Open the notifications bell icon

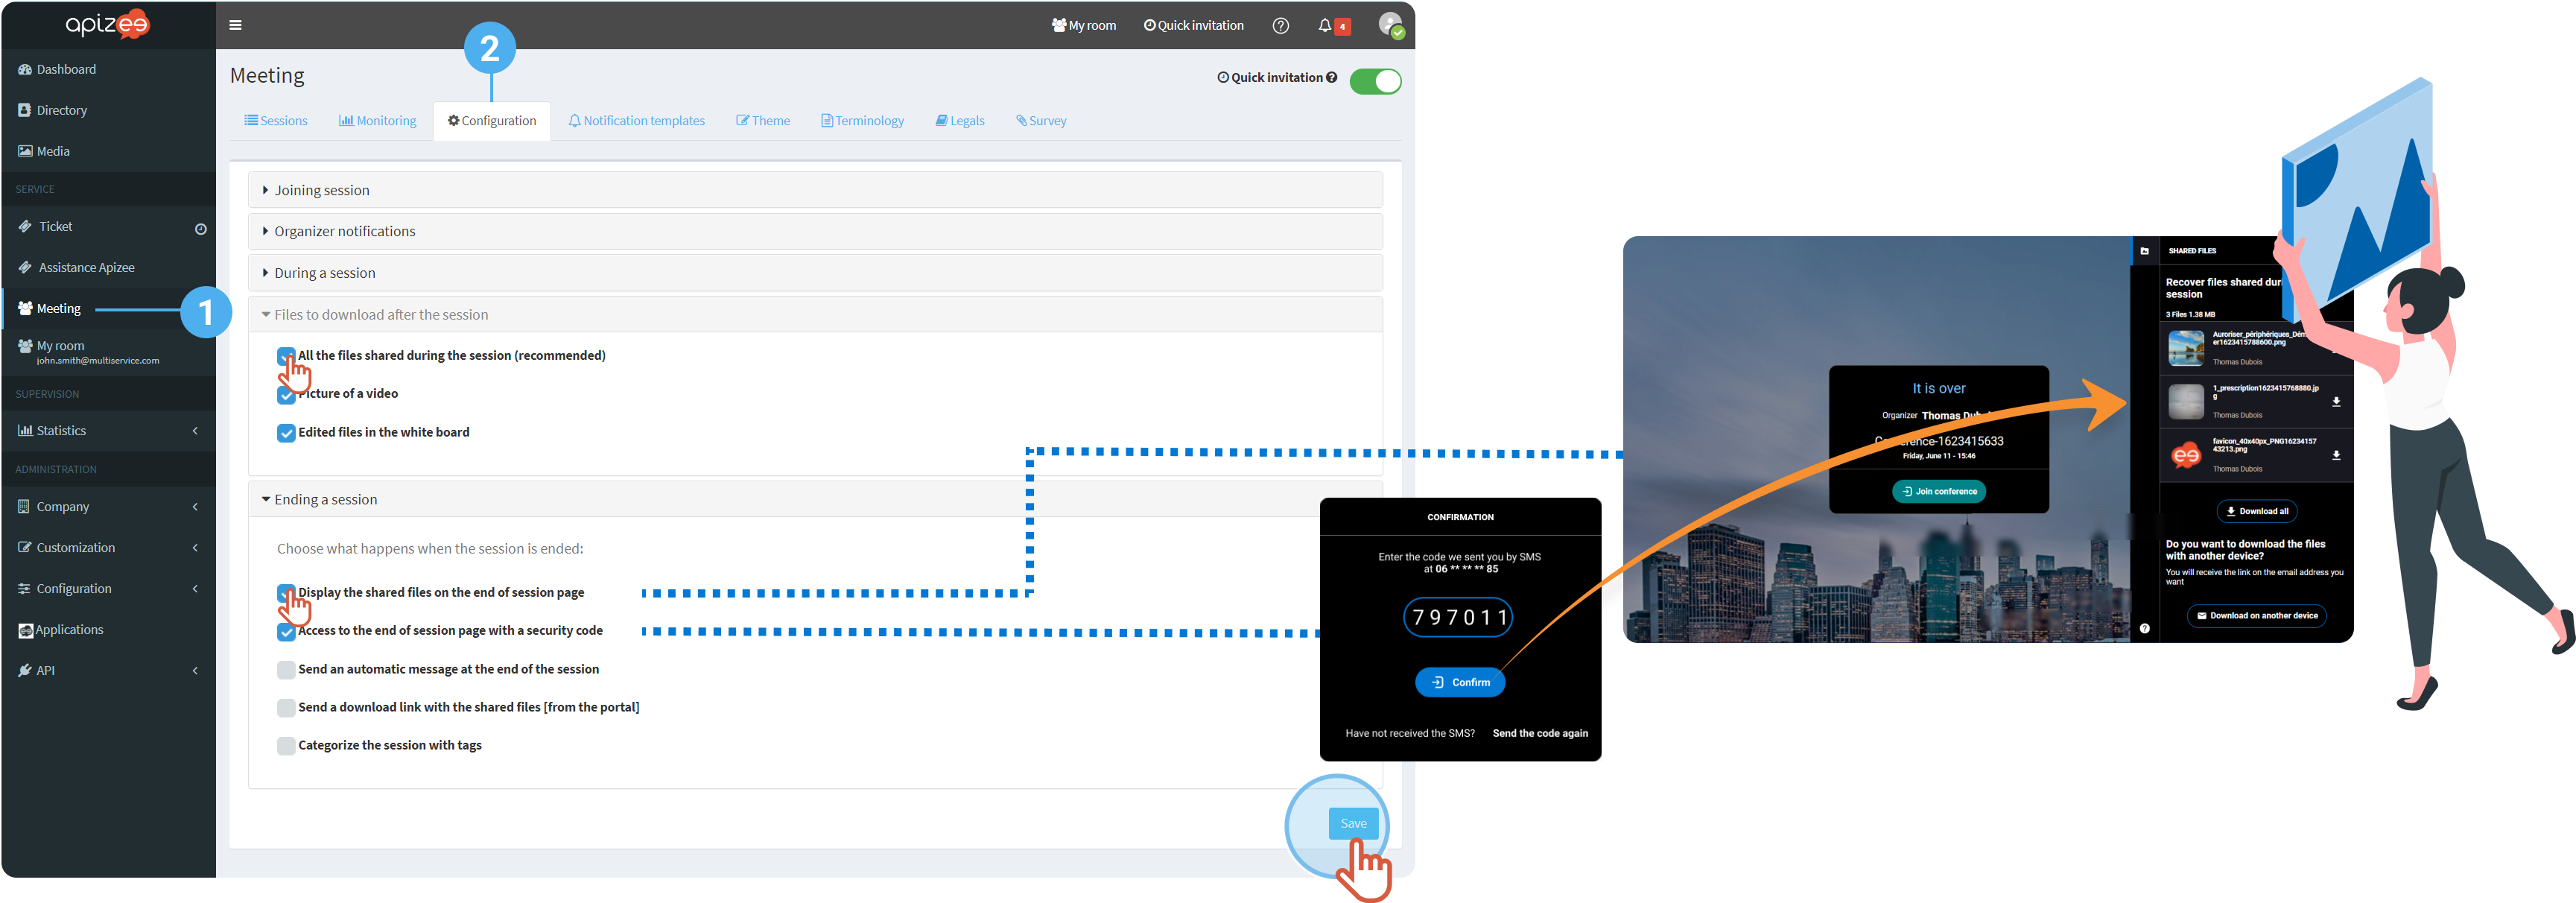[1324, 26]
